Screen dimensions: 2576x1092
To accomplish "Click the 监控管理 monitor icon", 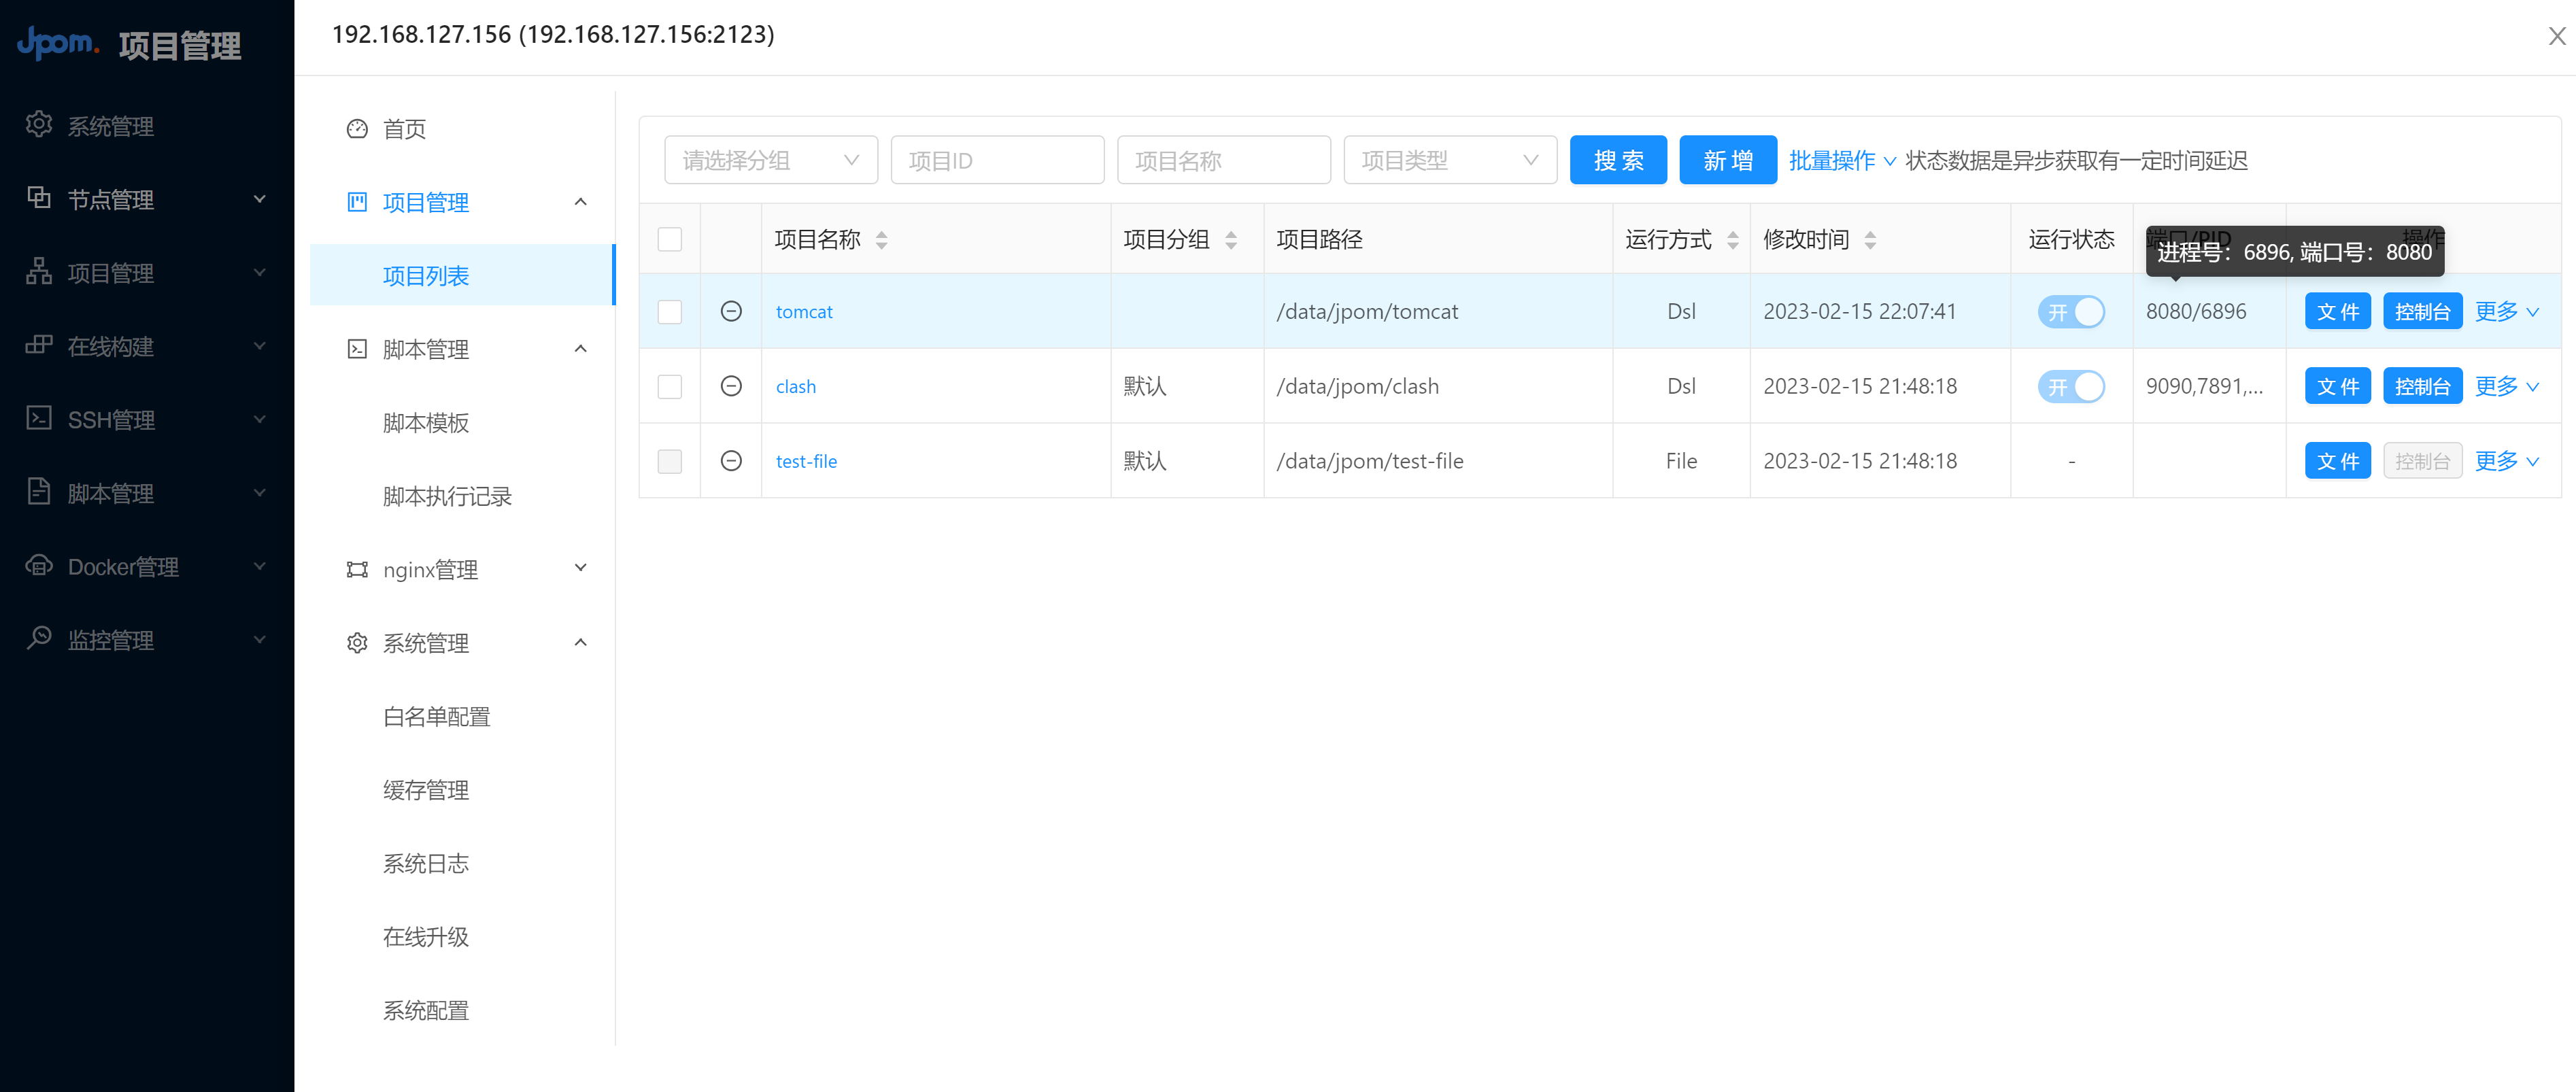I will coord(39,638).
